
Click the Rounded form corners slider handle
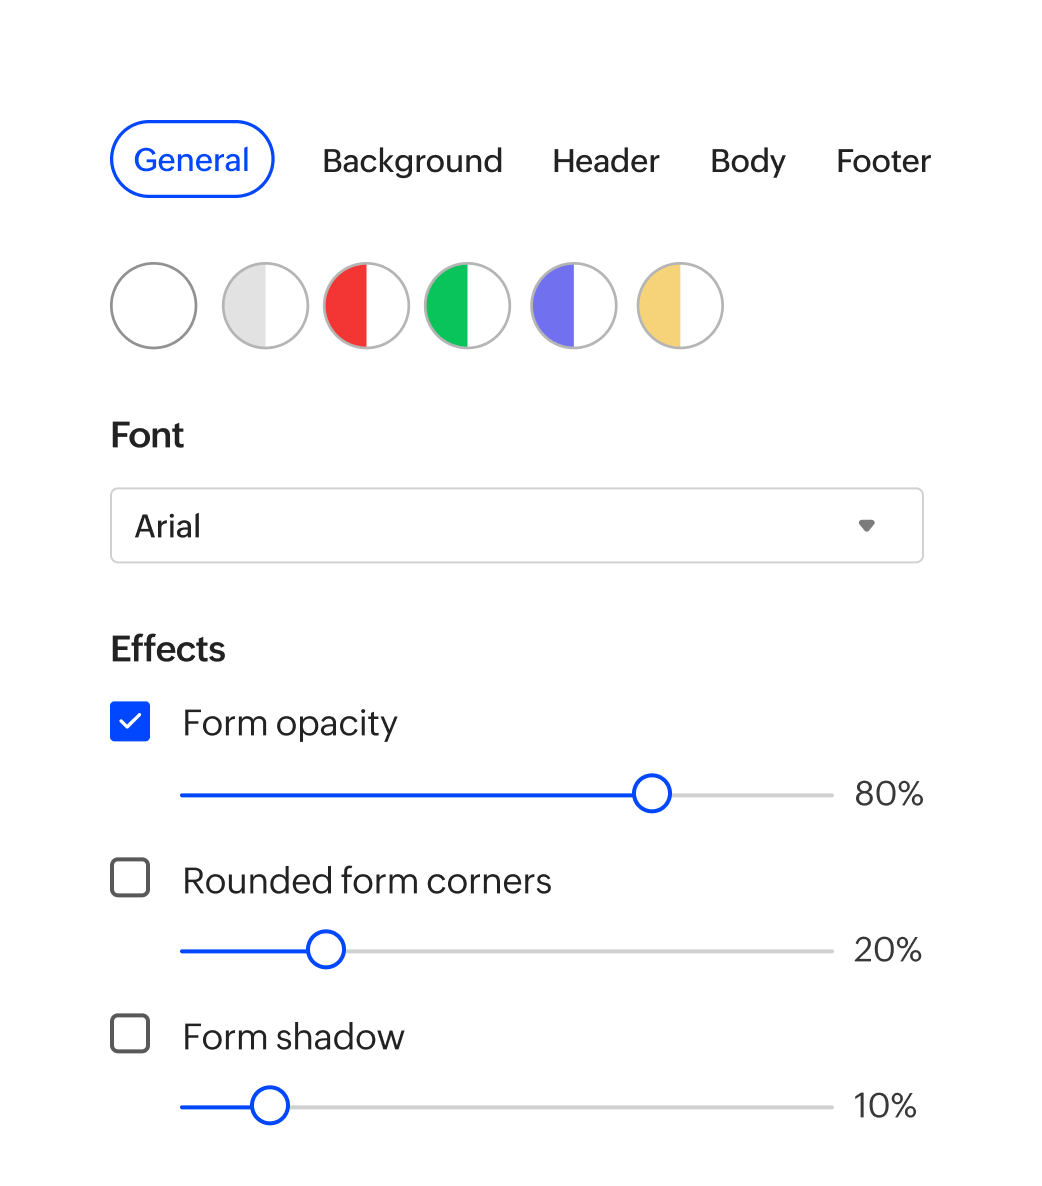click(x=325, y=950)
